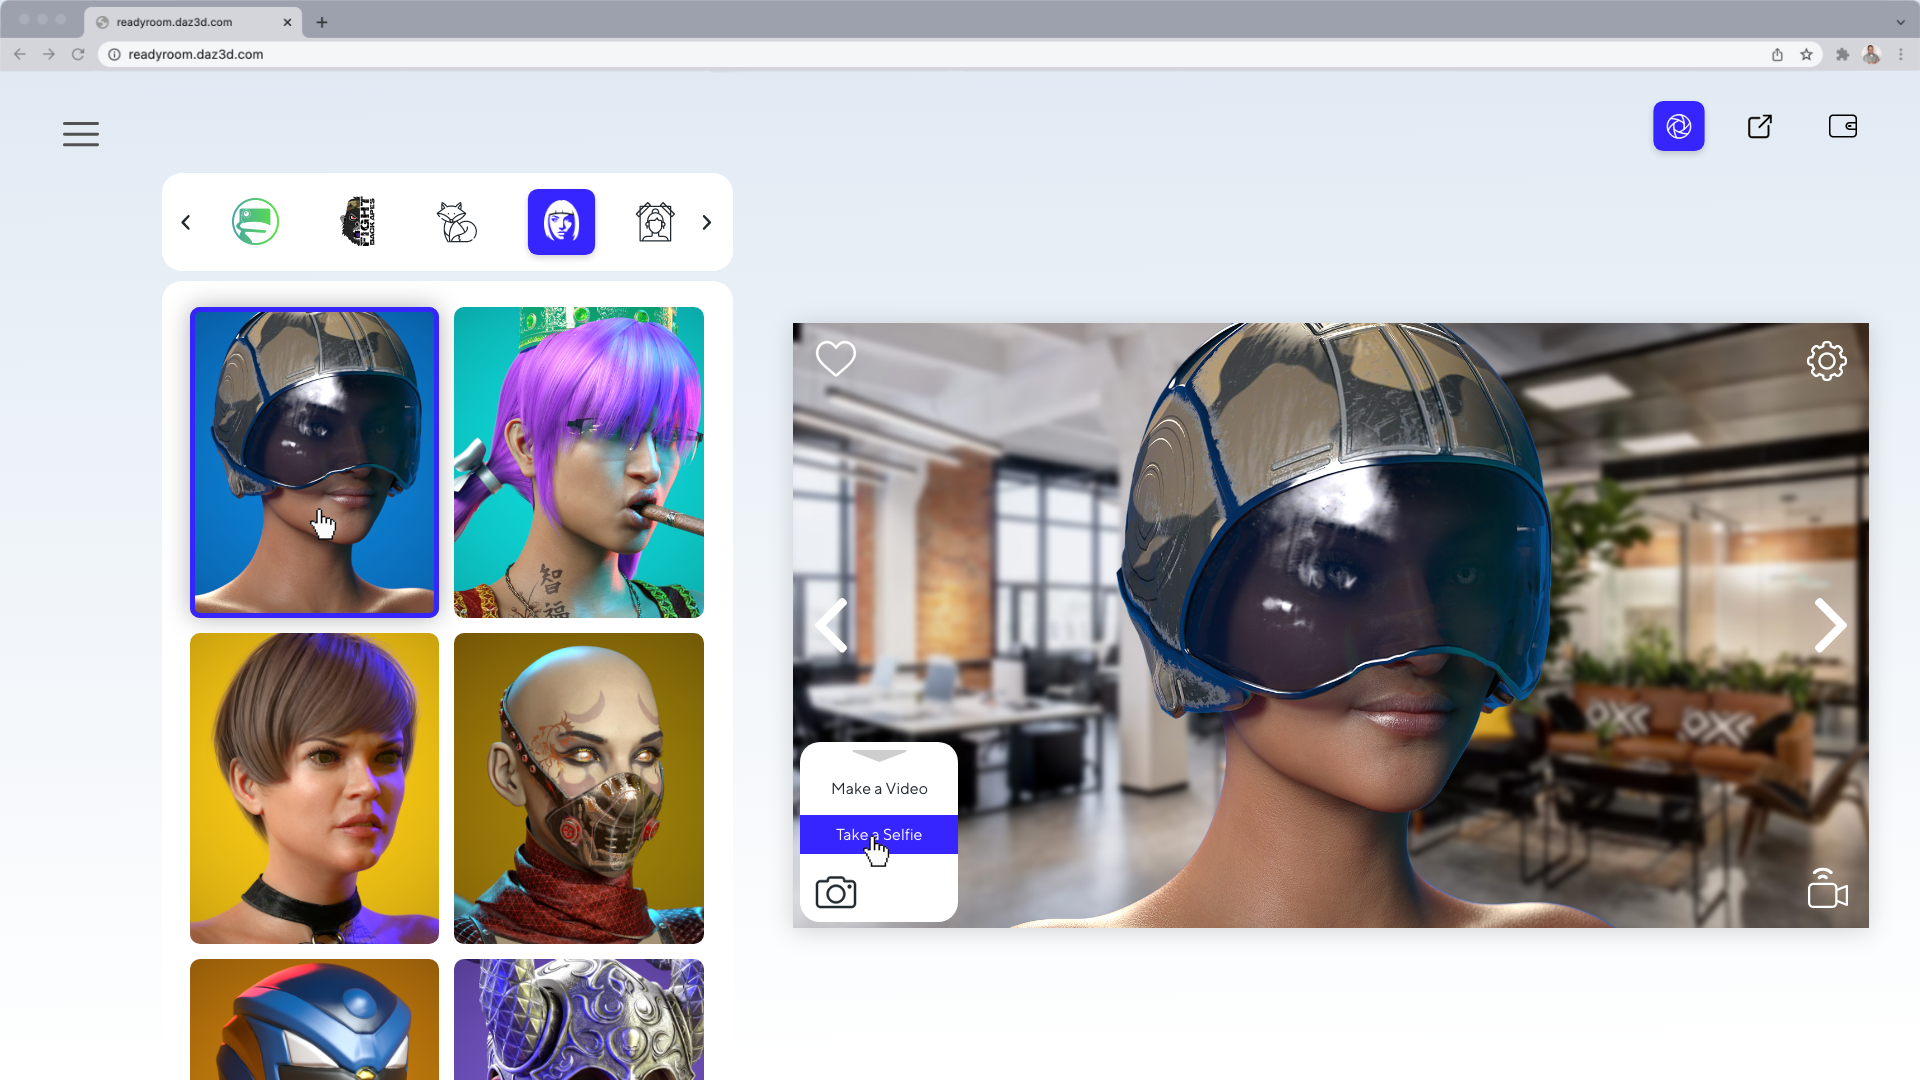Select the blue robot helmet avatar
The height and width of the screenshot is (1080, 1920).
pyautogui.click(x=314, y=1019)
